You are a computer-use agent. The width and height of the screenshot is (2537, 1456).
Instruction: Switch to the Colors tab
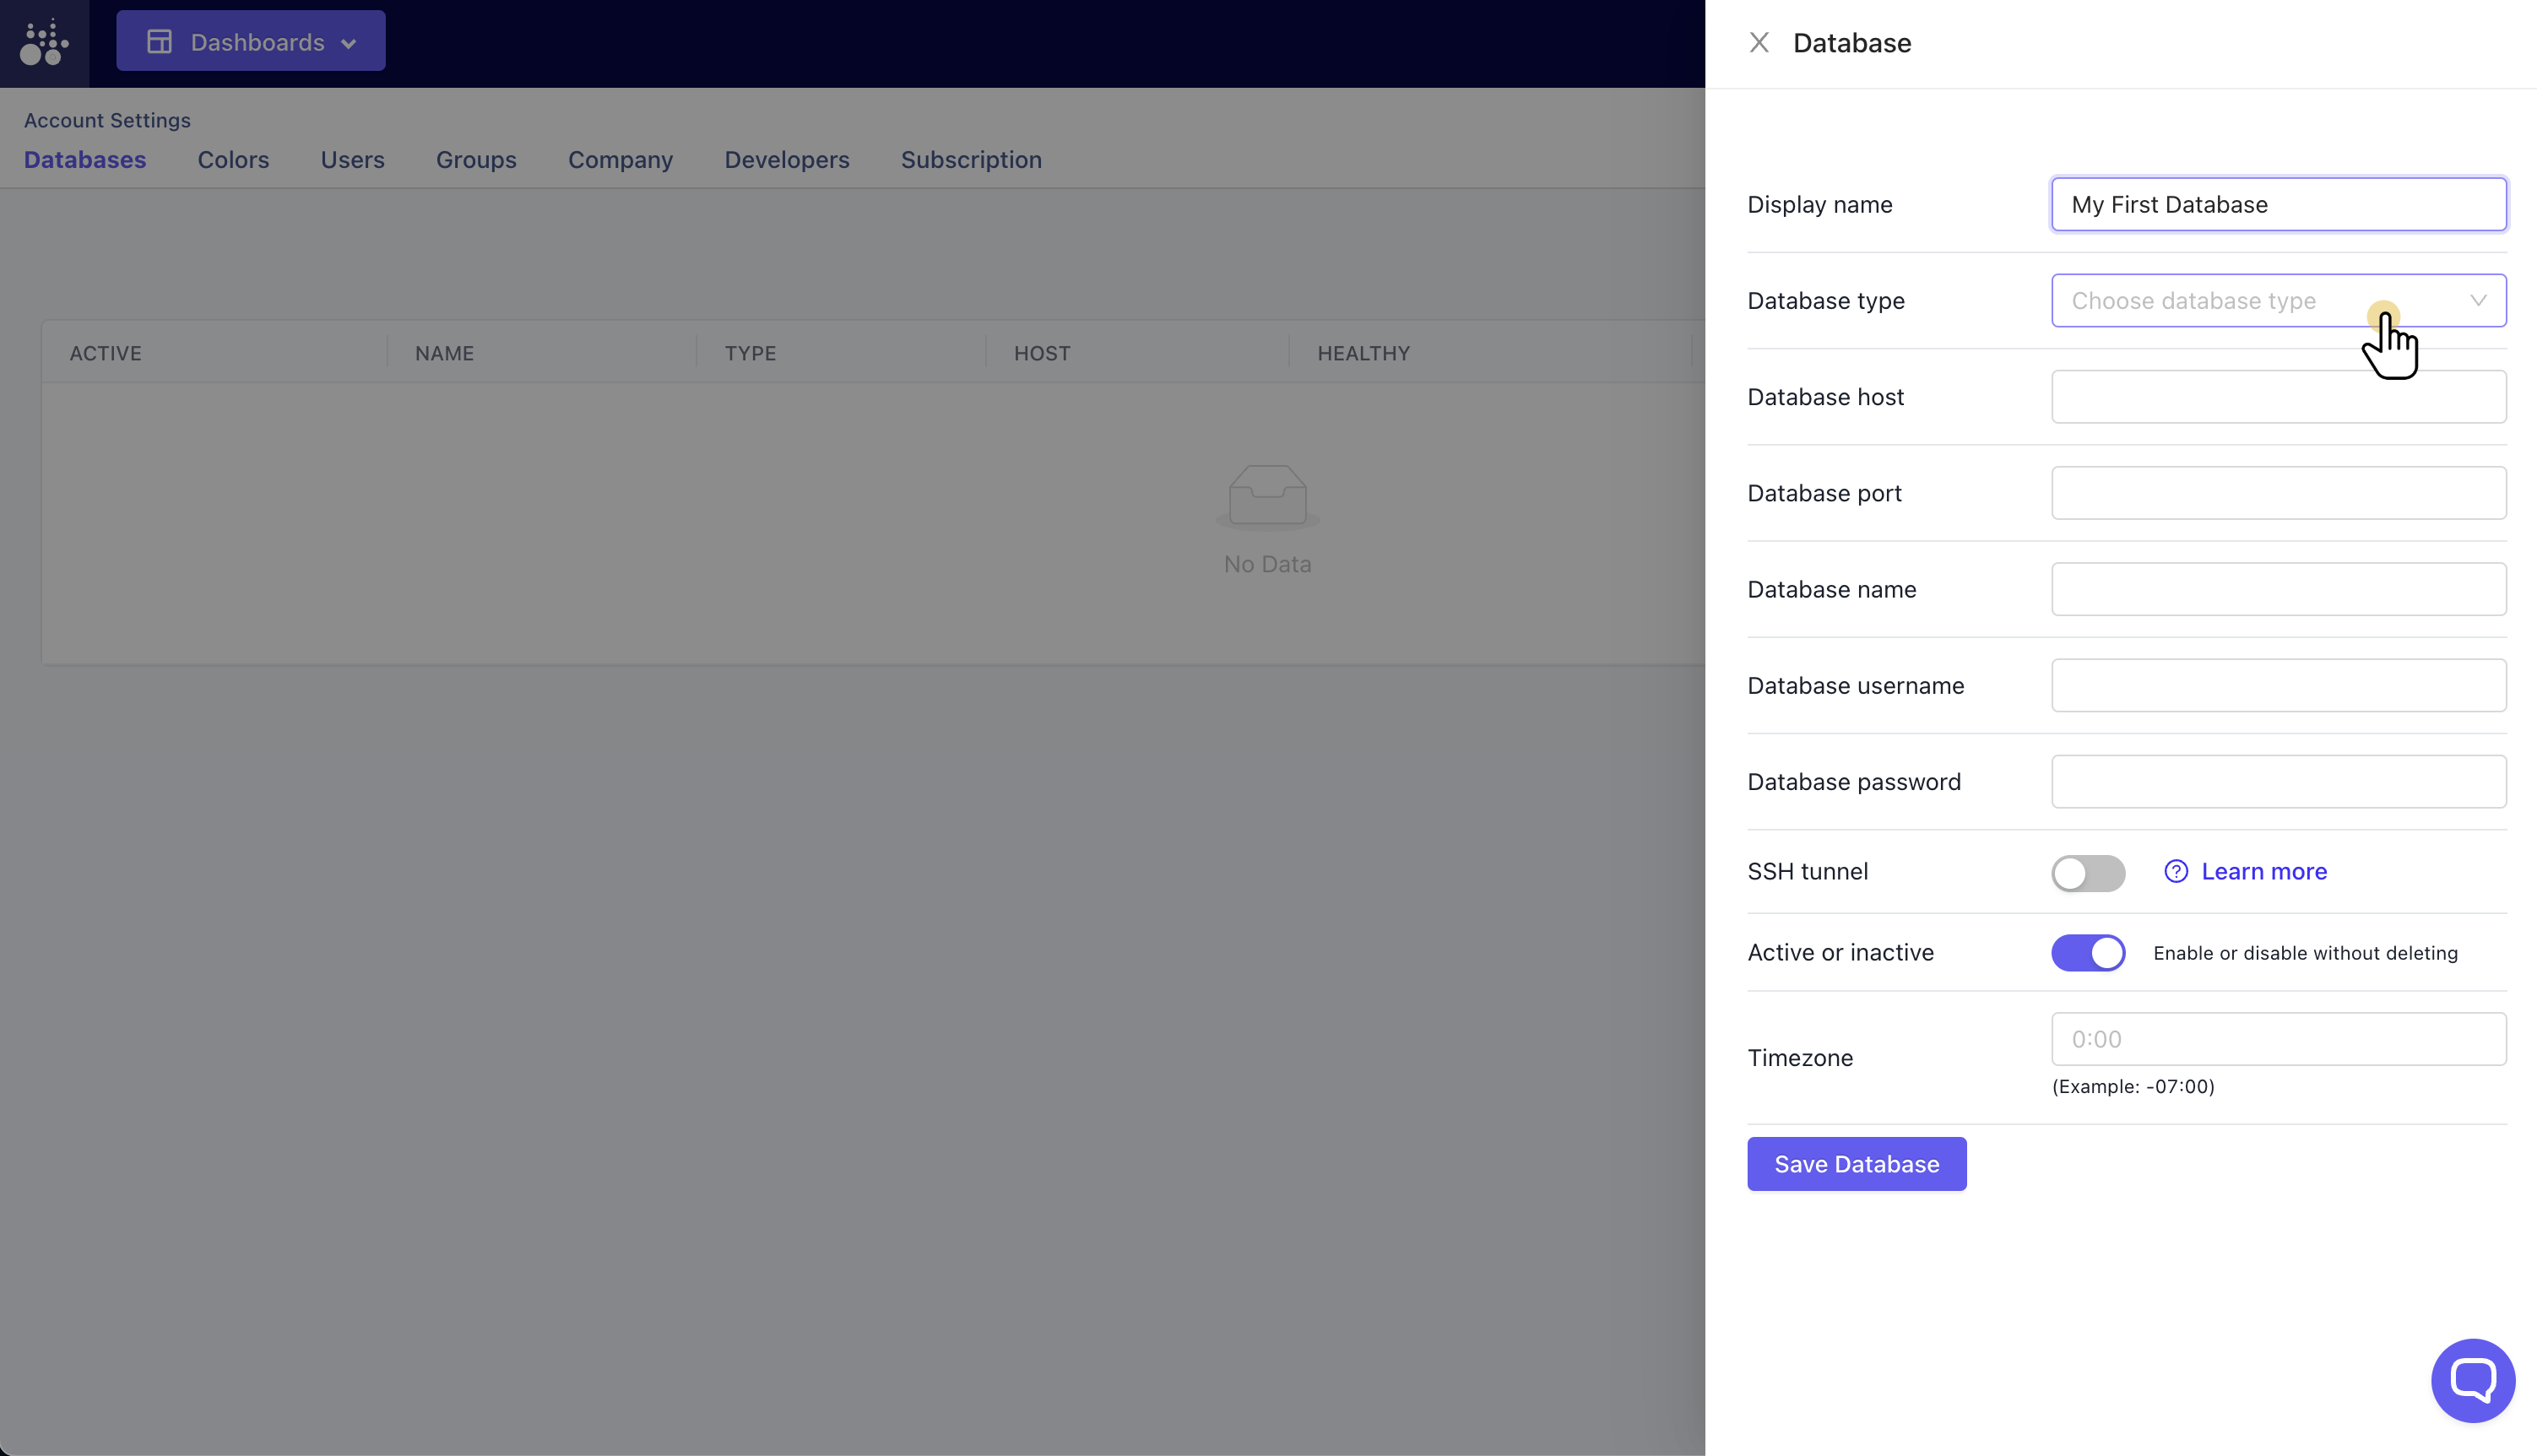coord(233,160)
